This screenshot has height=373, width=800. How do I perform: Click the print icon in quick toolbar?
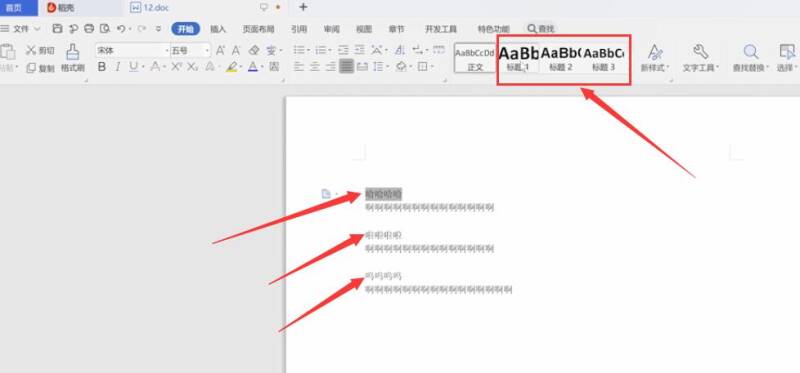point(89,29)
